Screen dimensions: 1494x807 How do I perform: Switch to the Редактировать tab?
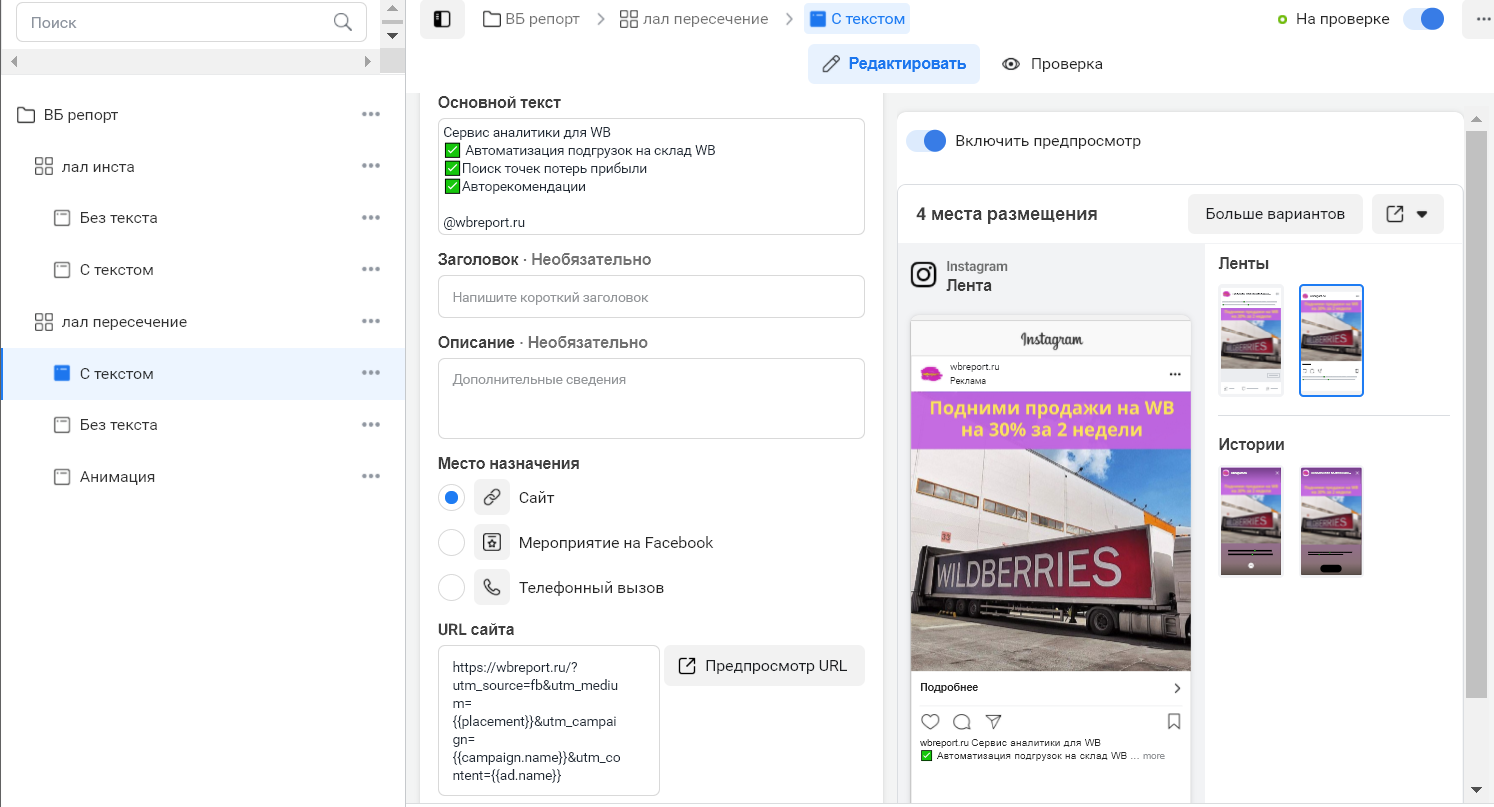point(894,64)
